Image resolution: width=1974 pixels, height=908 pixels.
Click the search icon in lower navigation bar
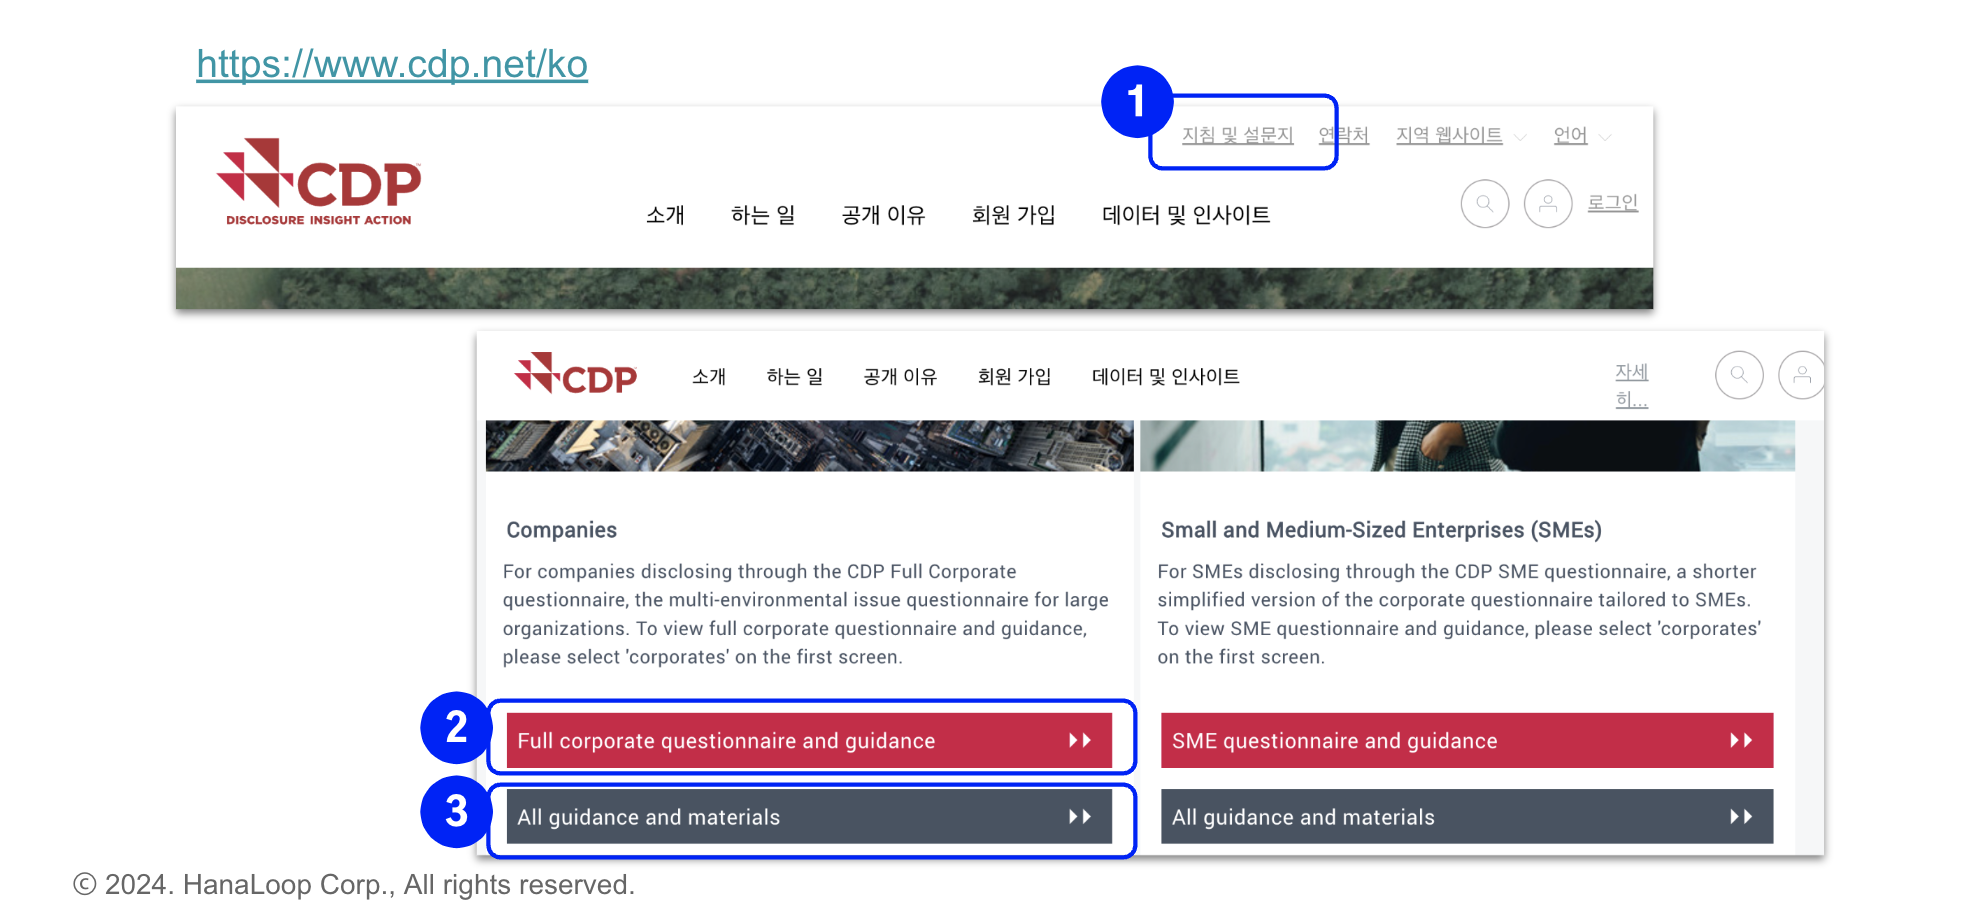tap(1739, 375)
